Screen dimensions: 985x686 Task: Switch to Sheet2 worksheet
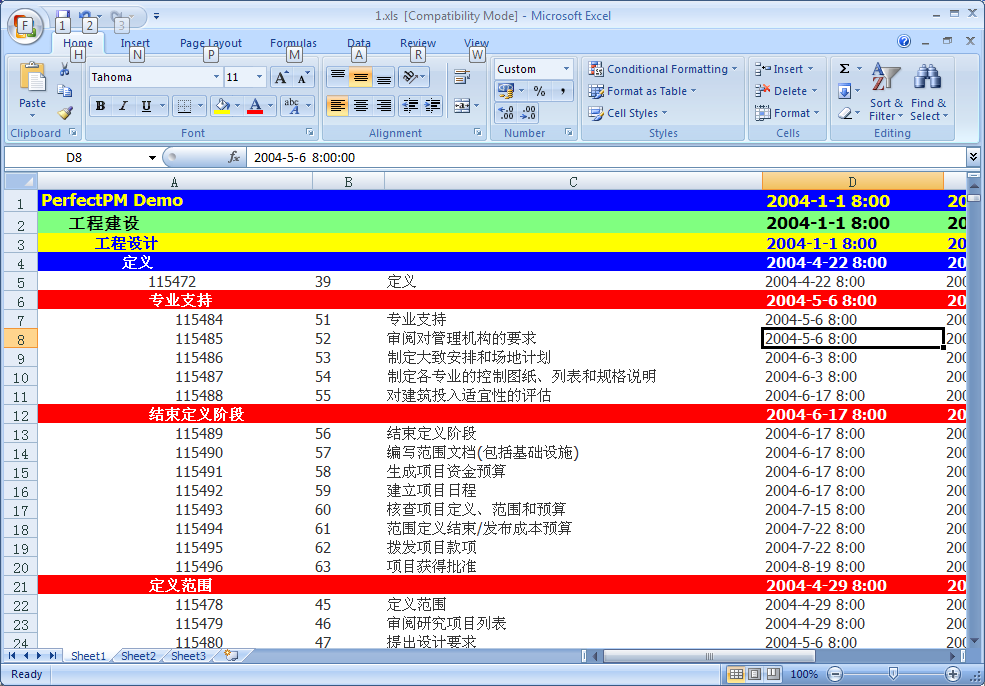(x=138, y=656)
